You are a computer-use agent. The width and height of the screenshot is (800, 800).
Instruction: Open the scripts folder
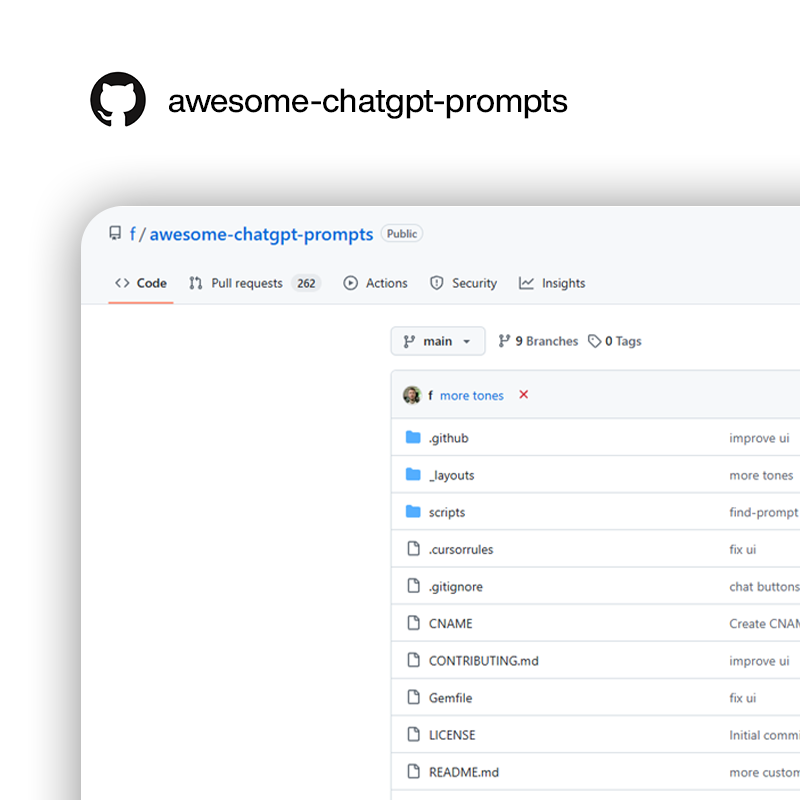[x=447, y=512]
